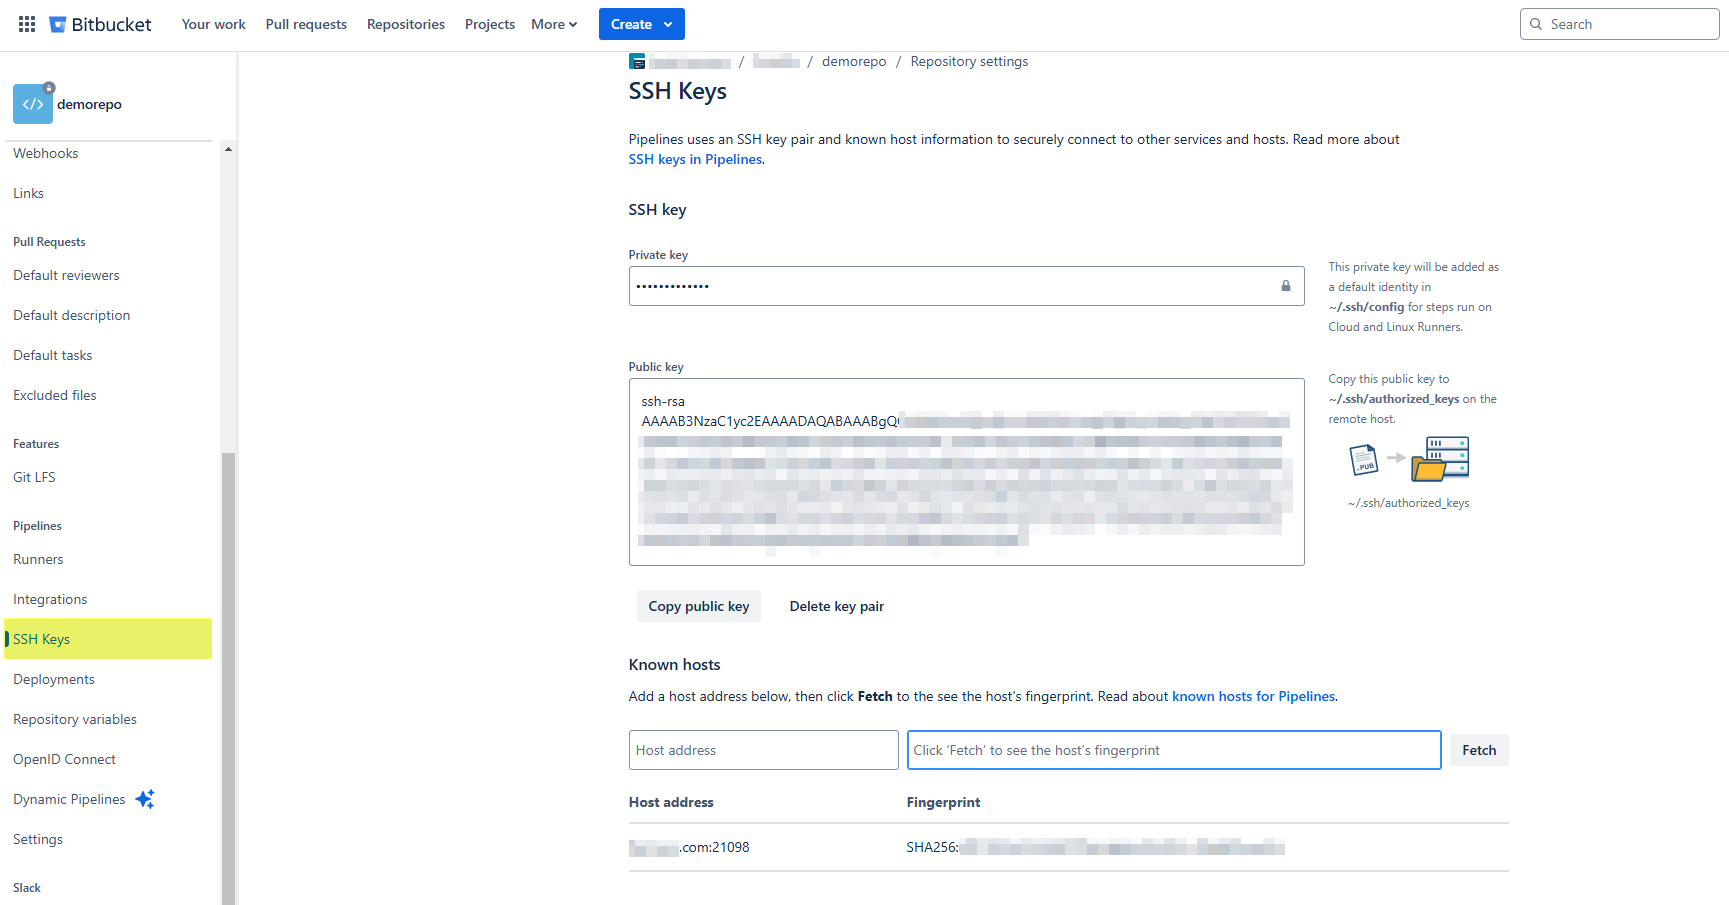This screenshot has width=1729, height=905.
Task: Click the 'Known hosts' heading
Action: coord(674,664)
